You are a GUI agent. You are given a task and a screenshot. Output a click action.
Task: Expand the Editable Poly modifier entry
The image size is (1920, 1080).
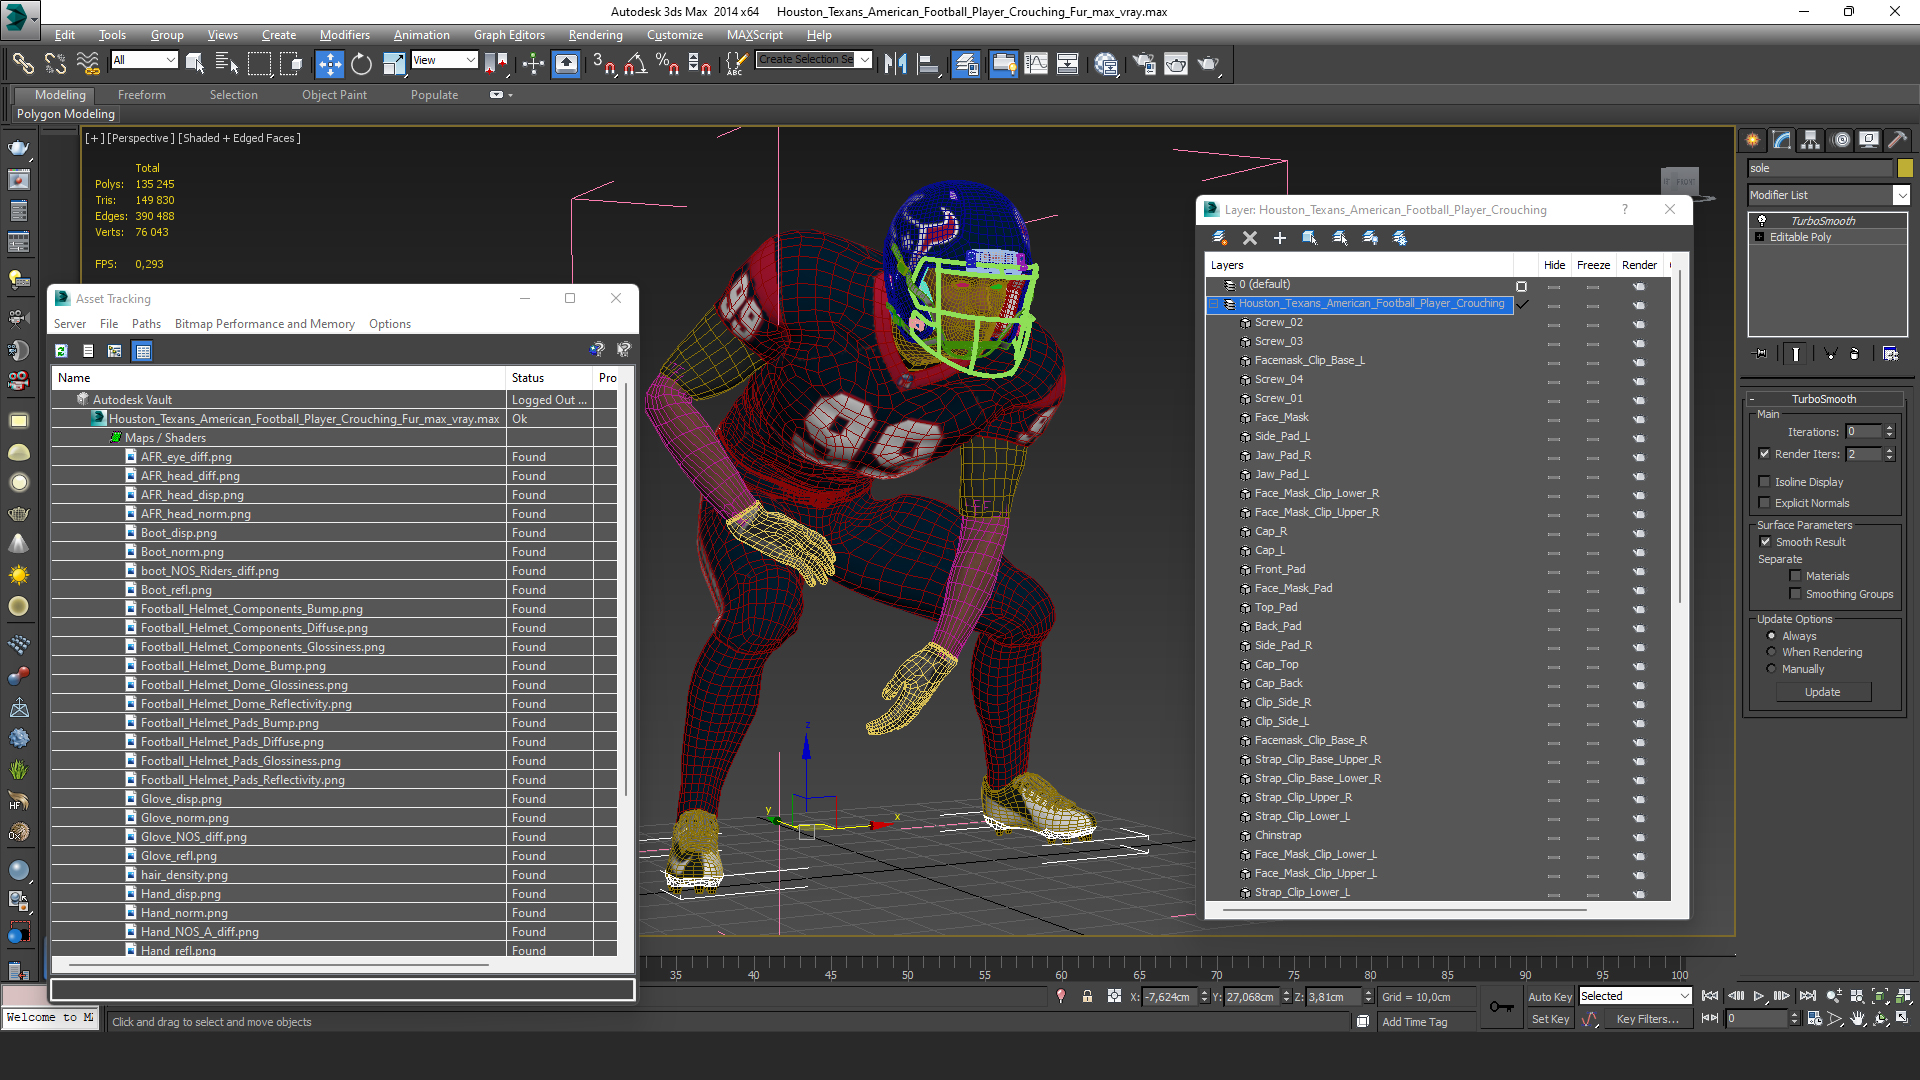coord(1759,237)
